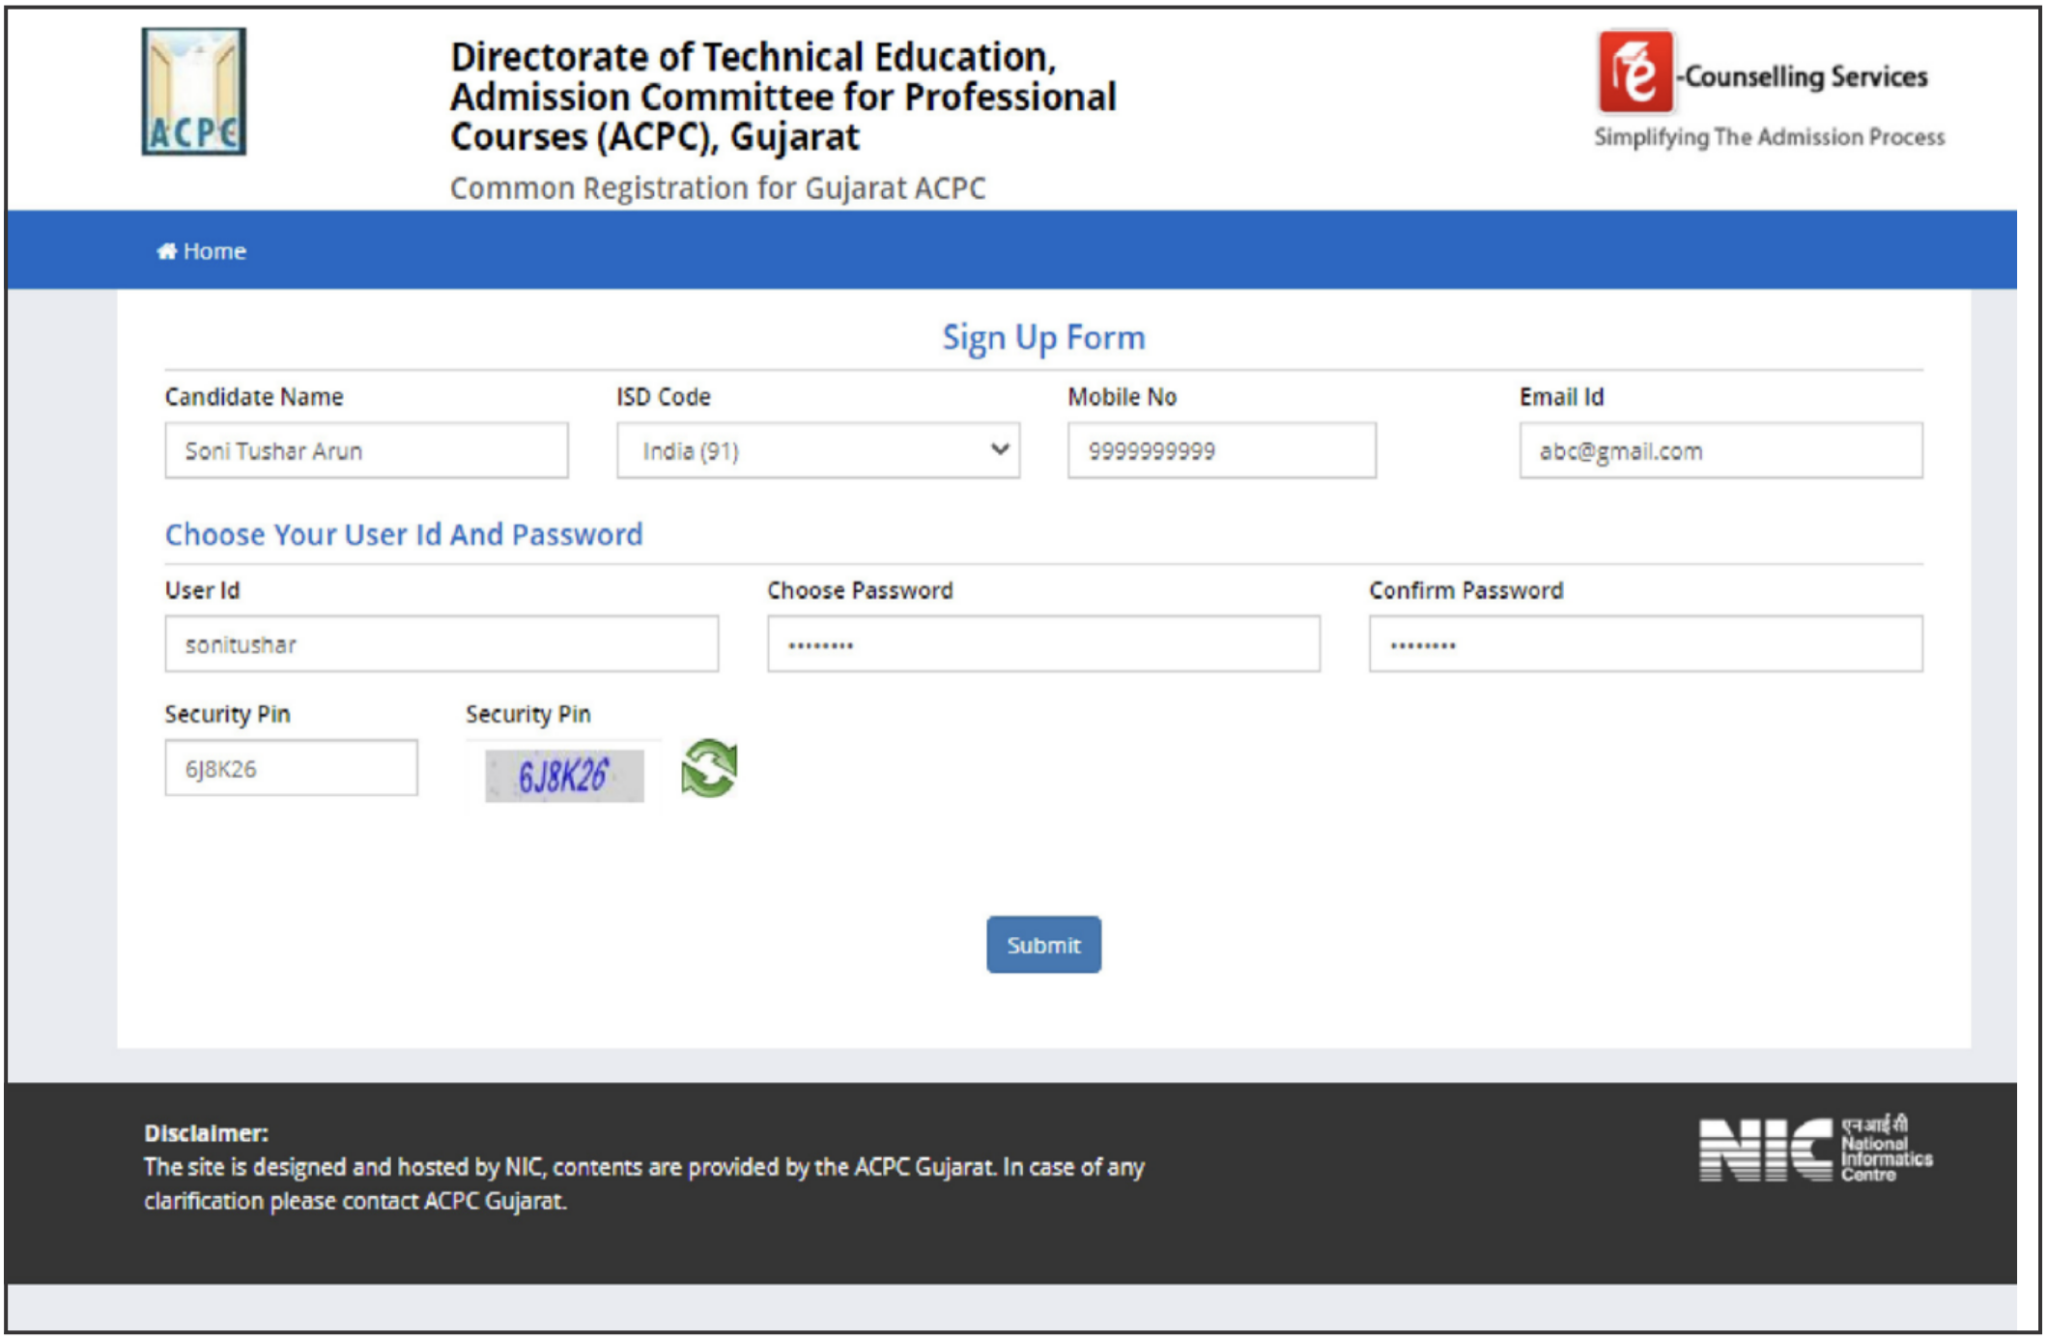Click the 6J8K26 captcha image
2048x1339 pixels.
[x=564, y=776]
